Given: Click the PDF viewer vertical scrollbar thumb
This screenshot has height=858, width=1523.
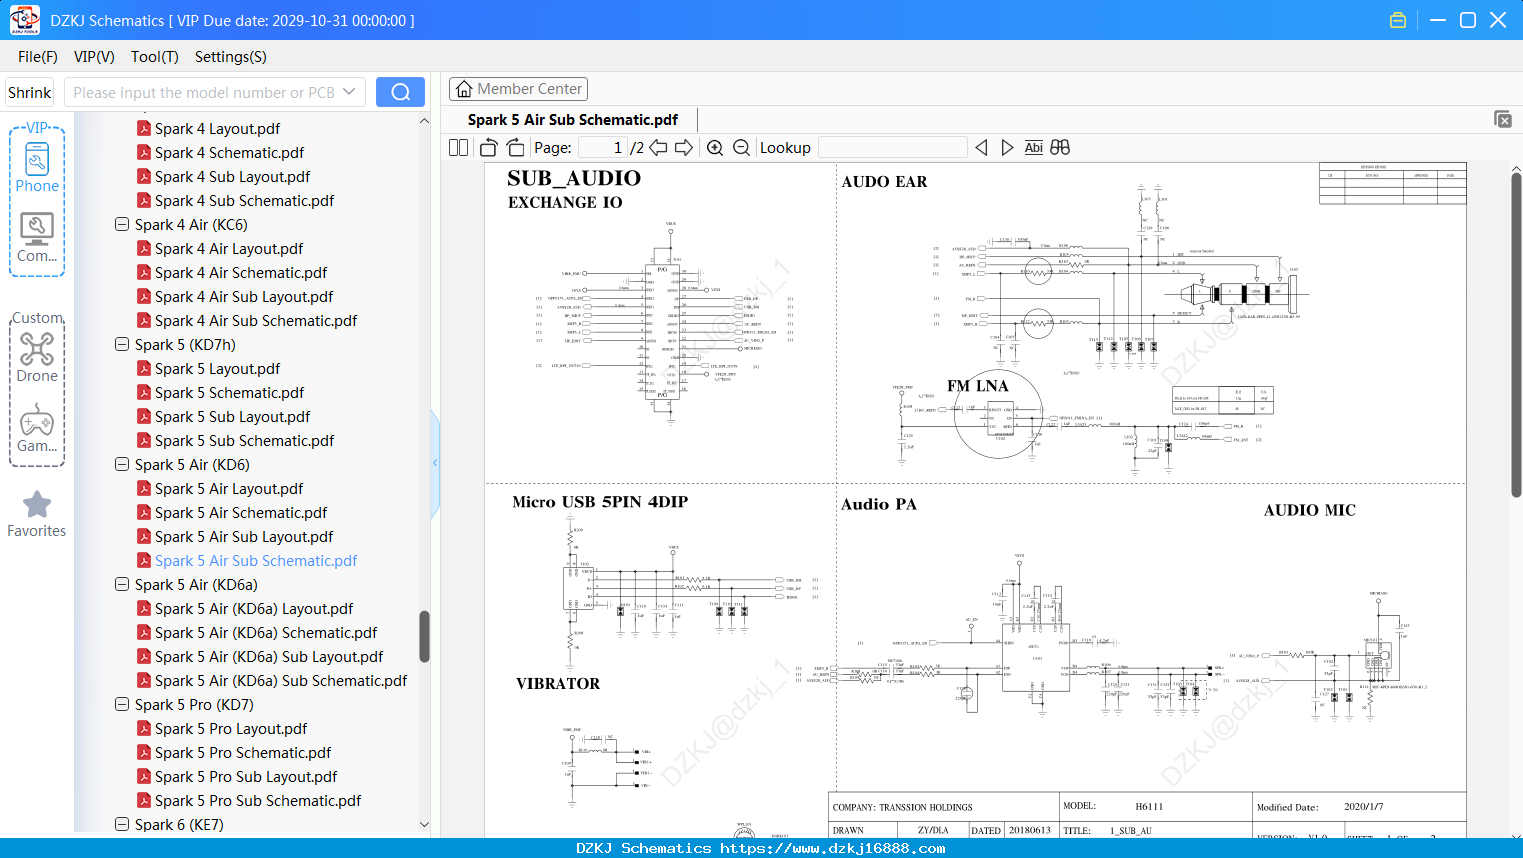Looking at the screenshot, I should click(x=1516, y=335).
